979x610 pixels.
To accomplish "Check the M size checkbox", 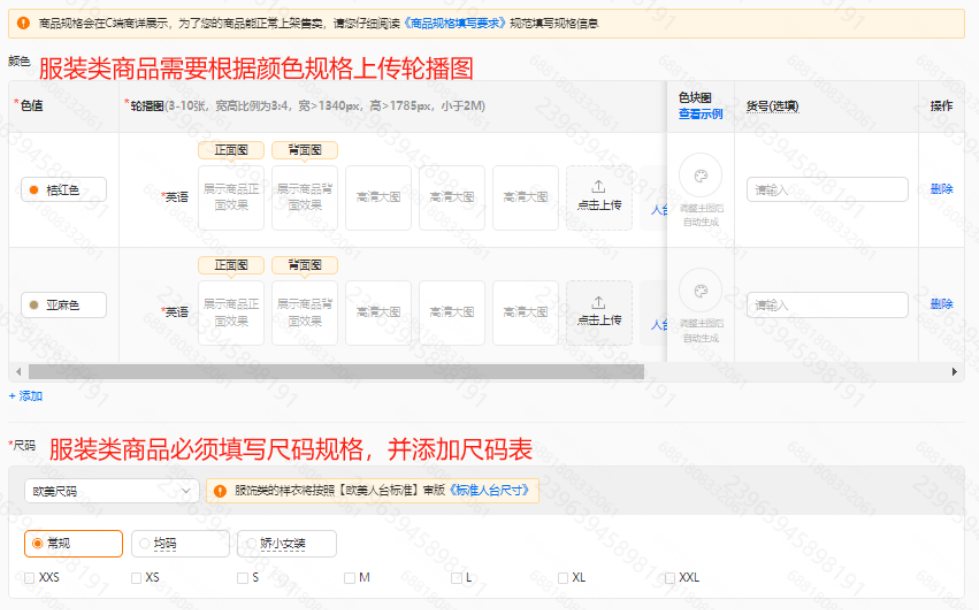I will 350,578.
